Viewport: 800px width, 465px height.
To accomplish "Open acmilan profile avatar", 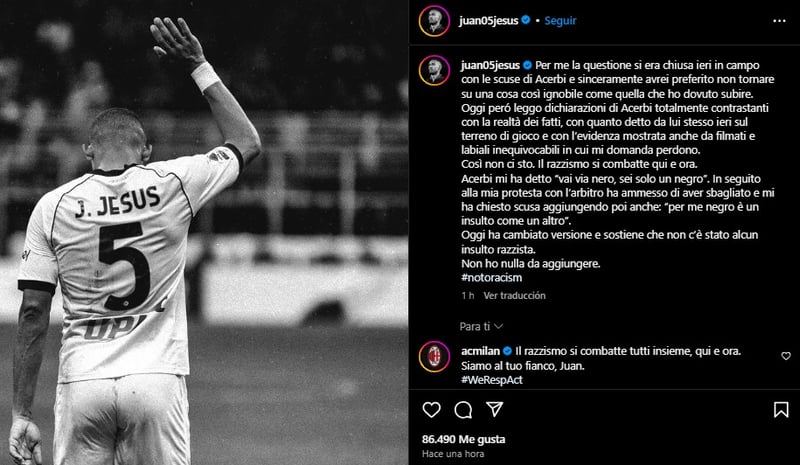I will point(434,356).
